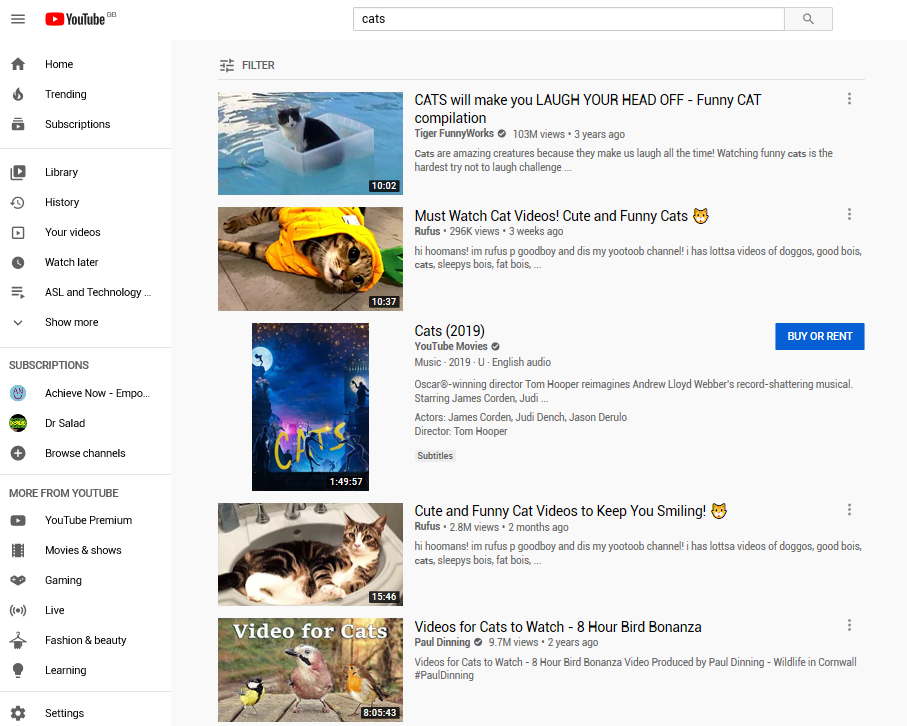The image size is (907, 726).
Task: Open YouTube Movies channel link
Action: 451,347
